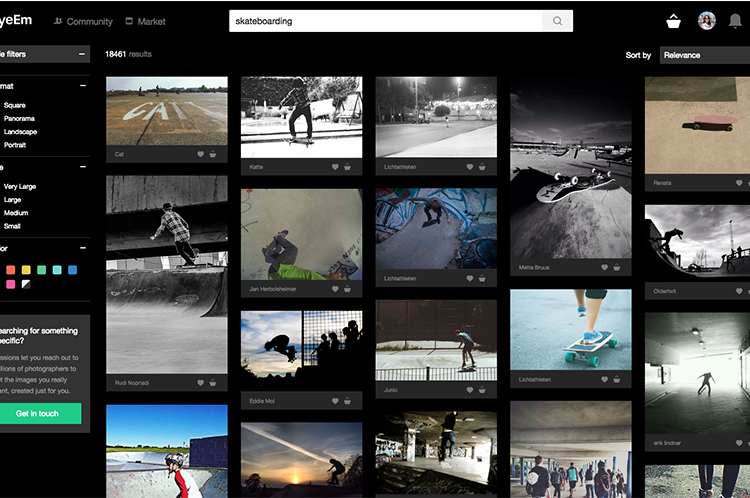This screenshot has width=750, height=498.
Task: Add the Cat photo to basket
Action: pyautogui.click(x=213, y=154)
